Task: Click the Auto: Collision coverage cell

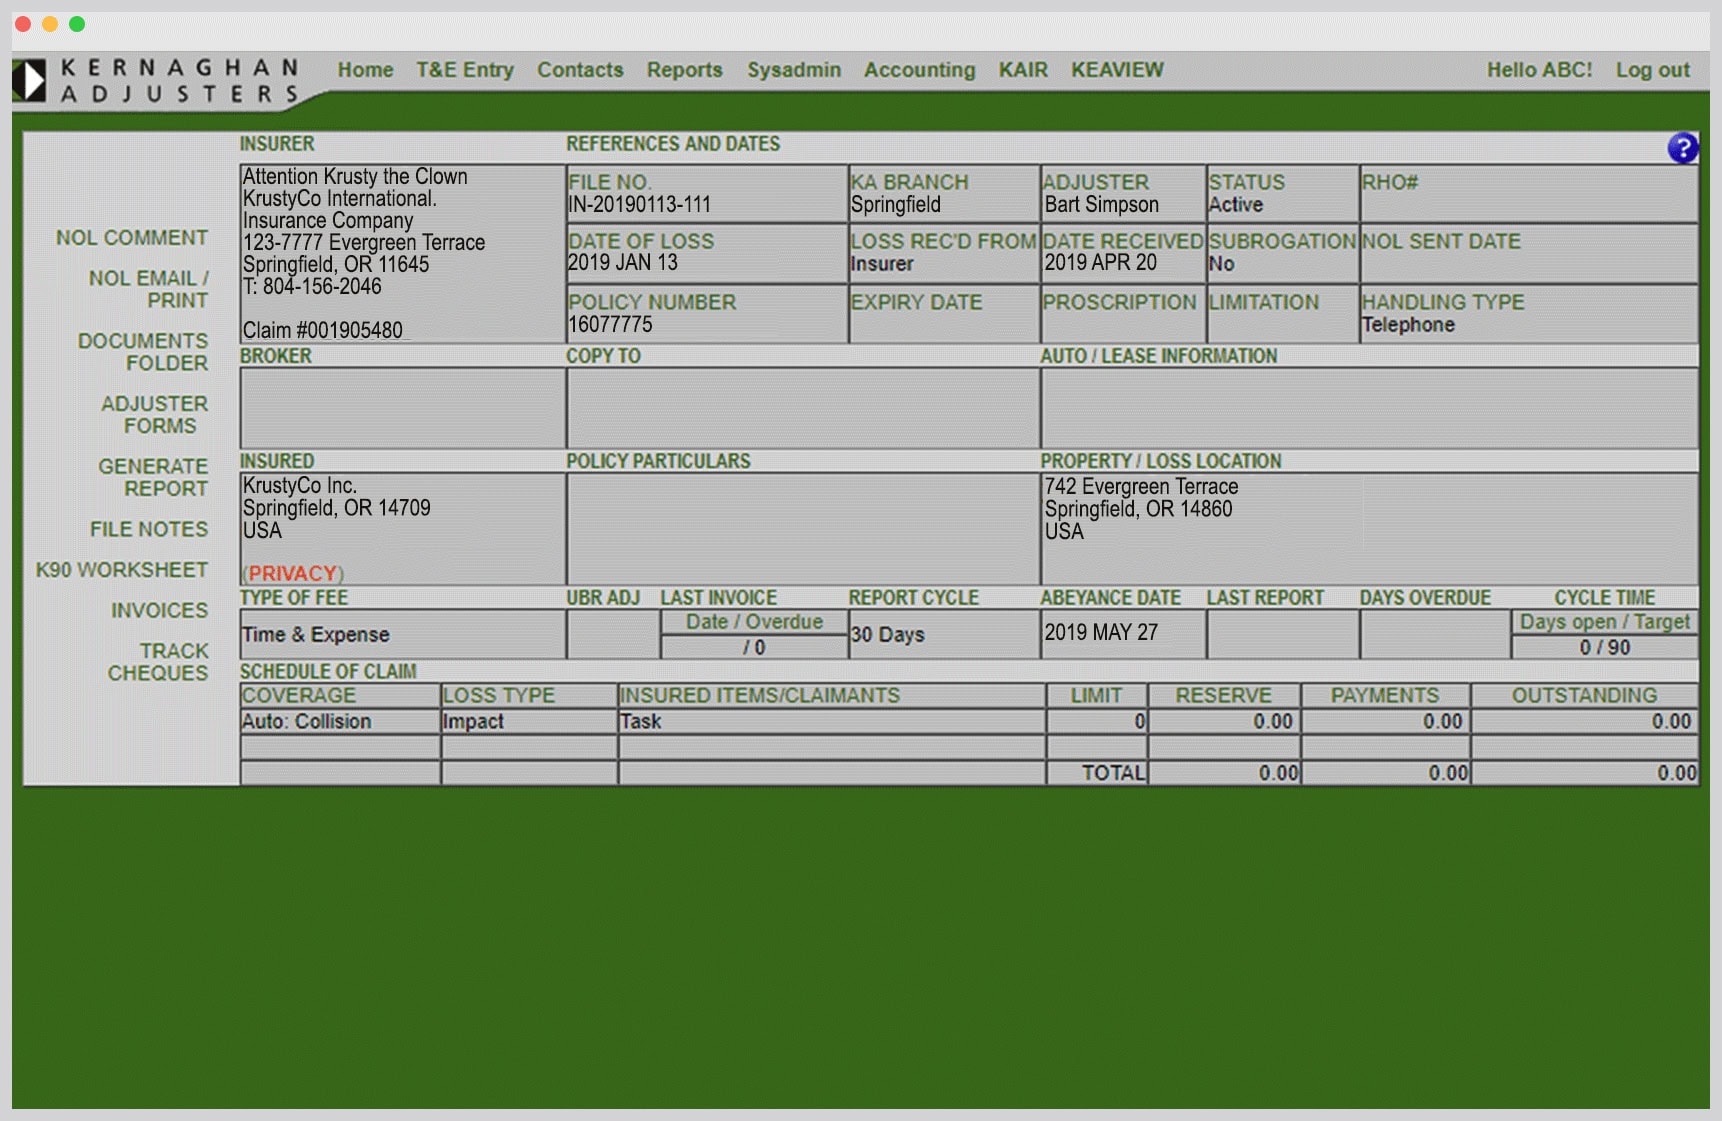Action: coord(340,722)
